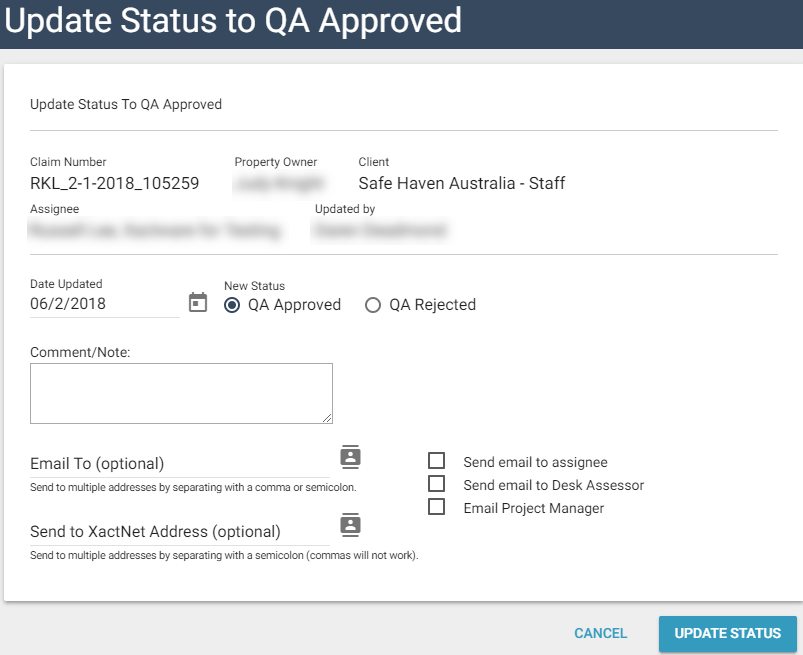The image size is (803, 655).
Task: Click the blurred Assignee value
Action: coord(155,231)
